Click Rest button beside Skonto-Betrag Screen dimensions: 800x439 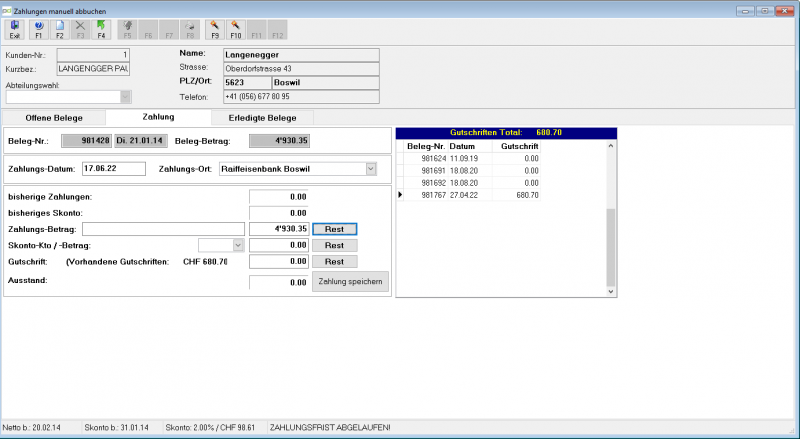click(x=335, y=246)
